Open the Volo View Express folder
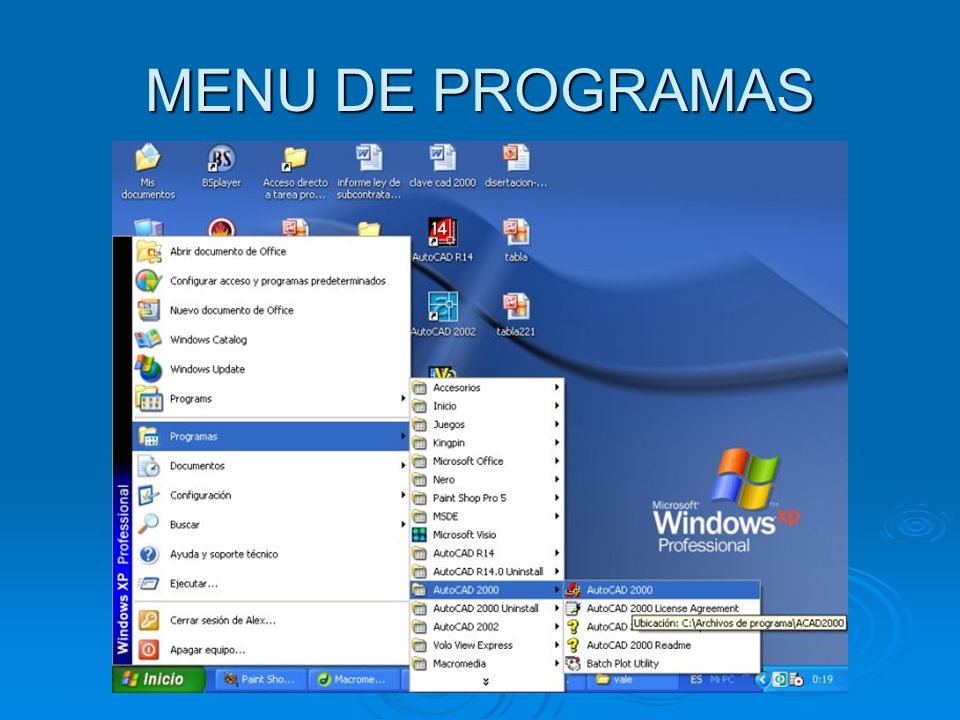 point(487,645)
